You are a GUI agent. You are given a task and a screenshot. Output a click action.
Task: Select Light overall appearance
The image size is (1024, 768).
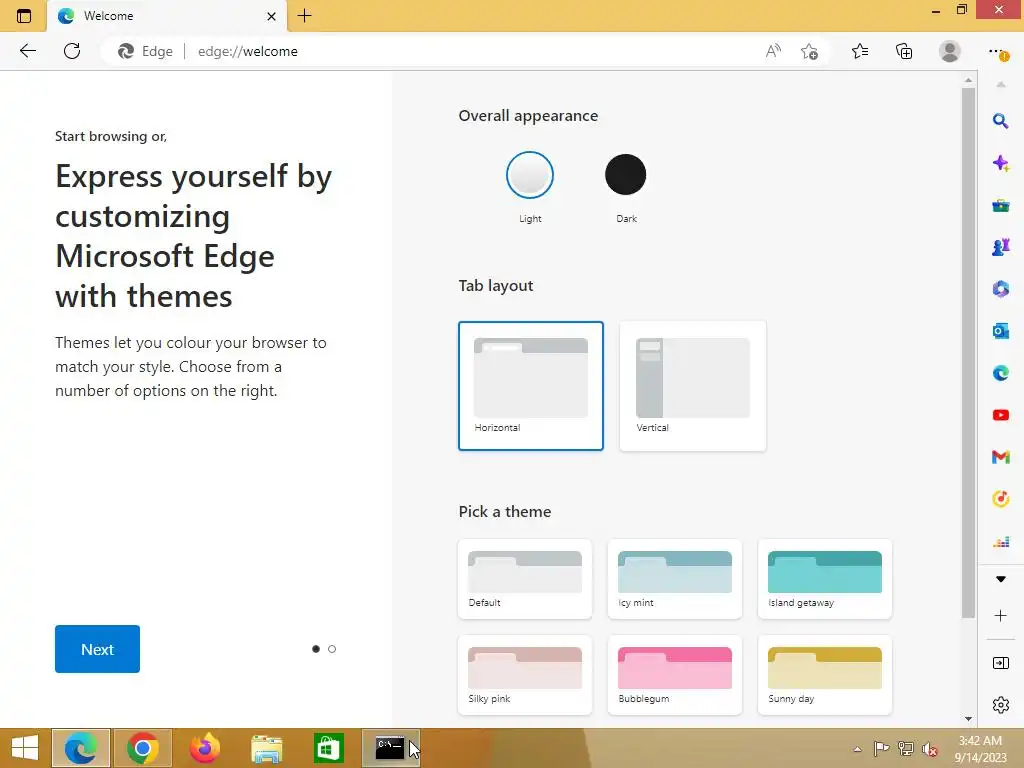pos(530,175)
